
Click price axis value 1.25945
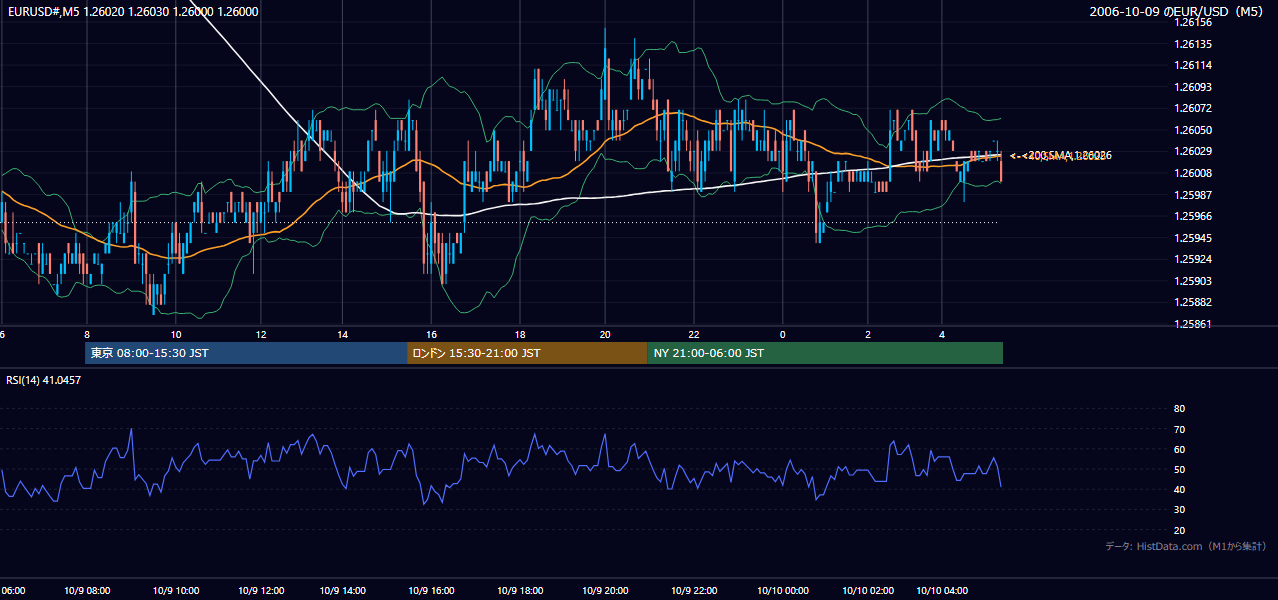(x=1193, y=238)
